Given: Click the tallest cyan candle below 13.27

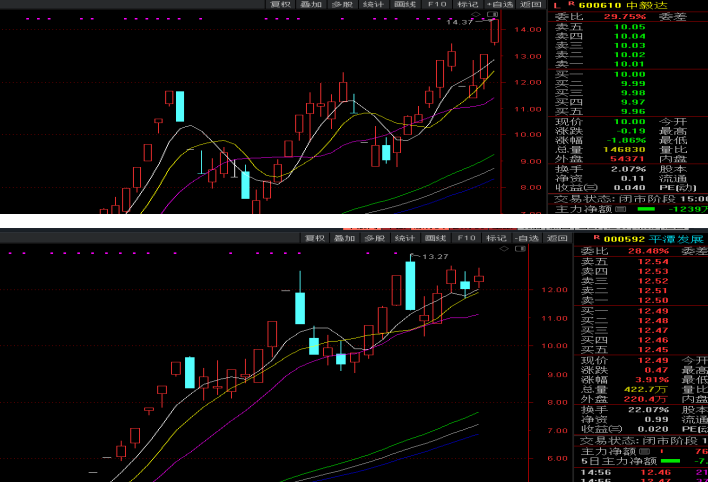Looking at the screenshot, I should point(410,286).
